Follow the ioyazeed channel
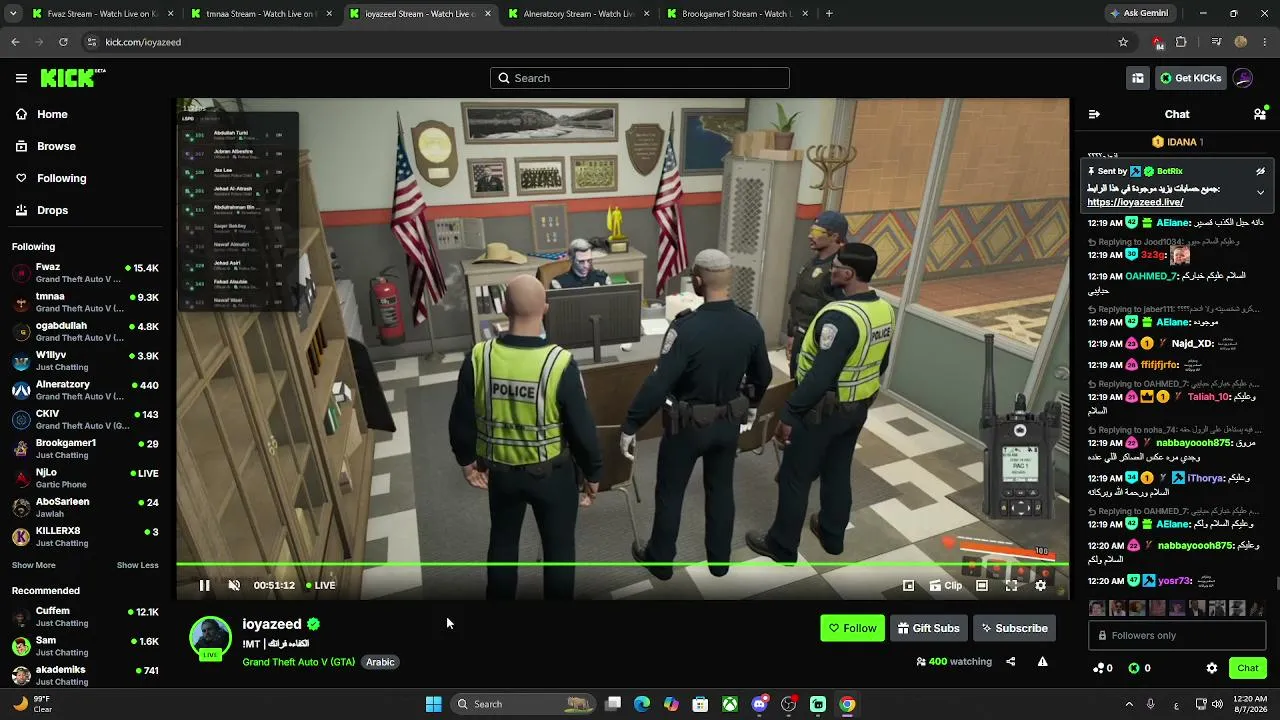 pyautogui.click(x=853, y=628)
